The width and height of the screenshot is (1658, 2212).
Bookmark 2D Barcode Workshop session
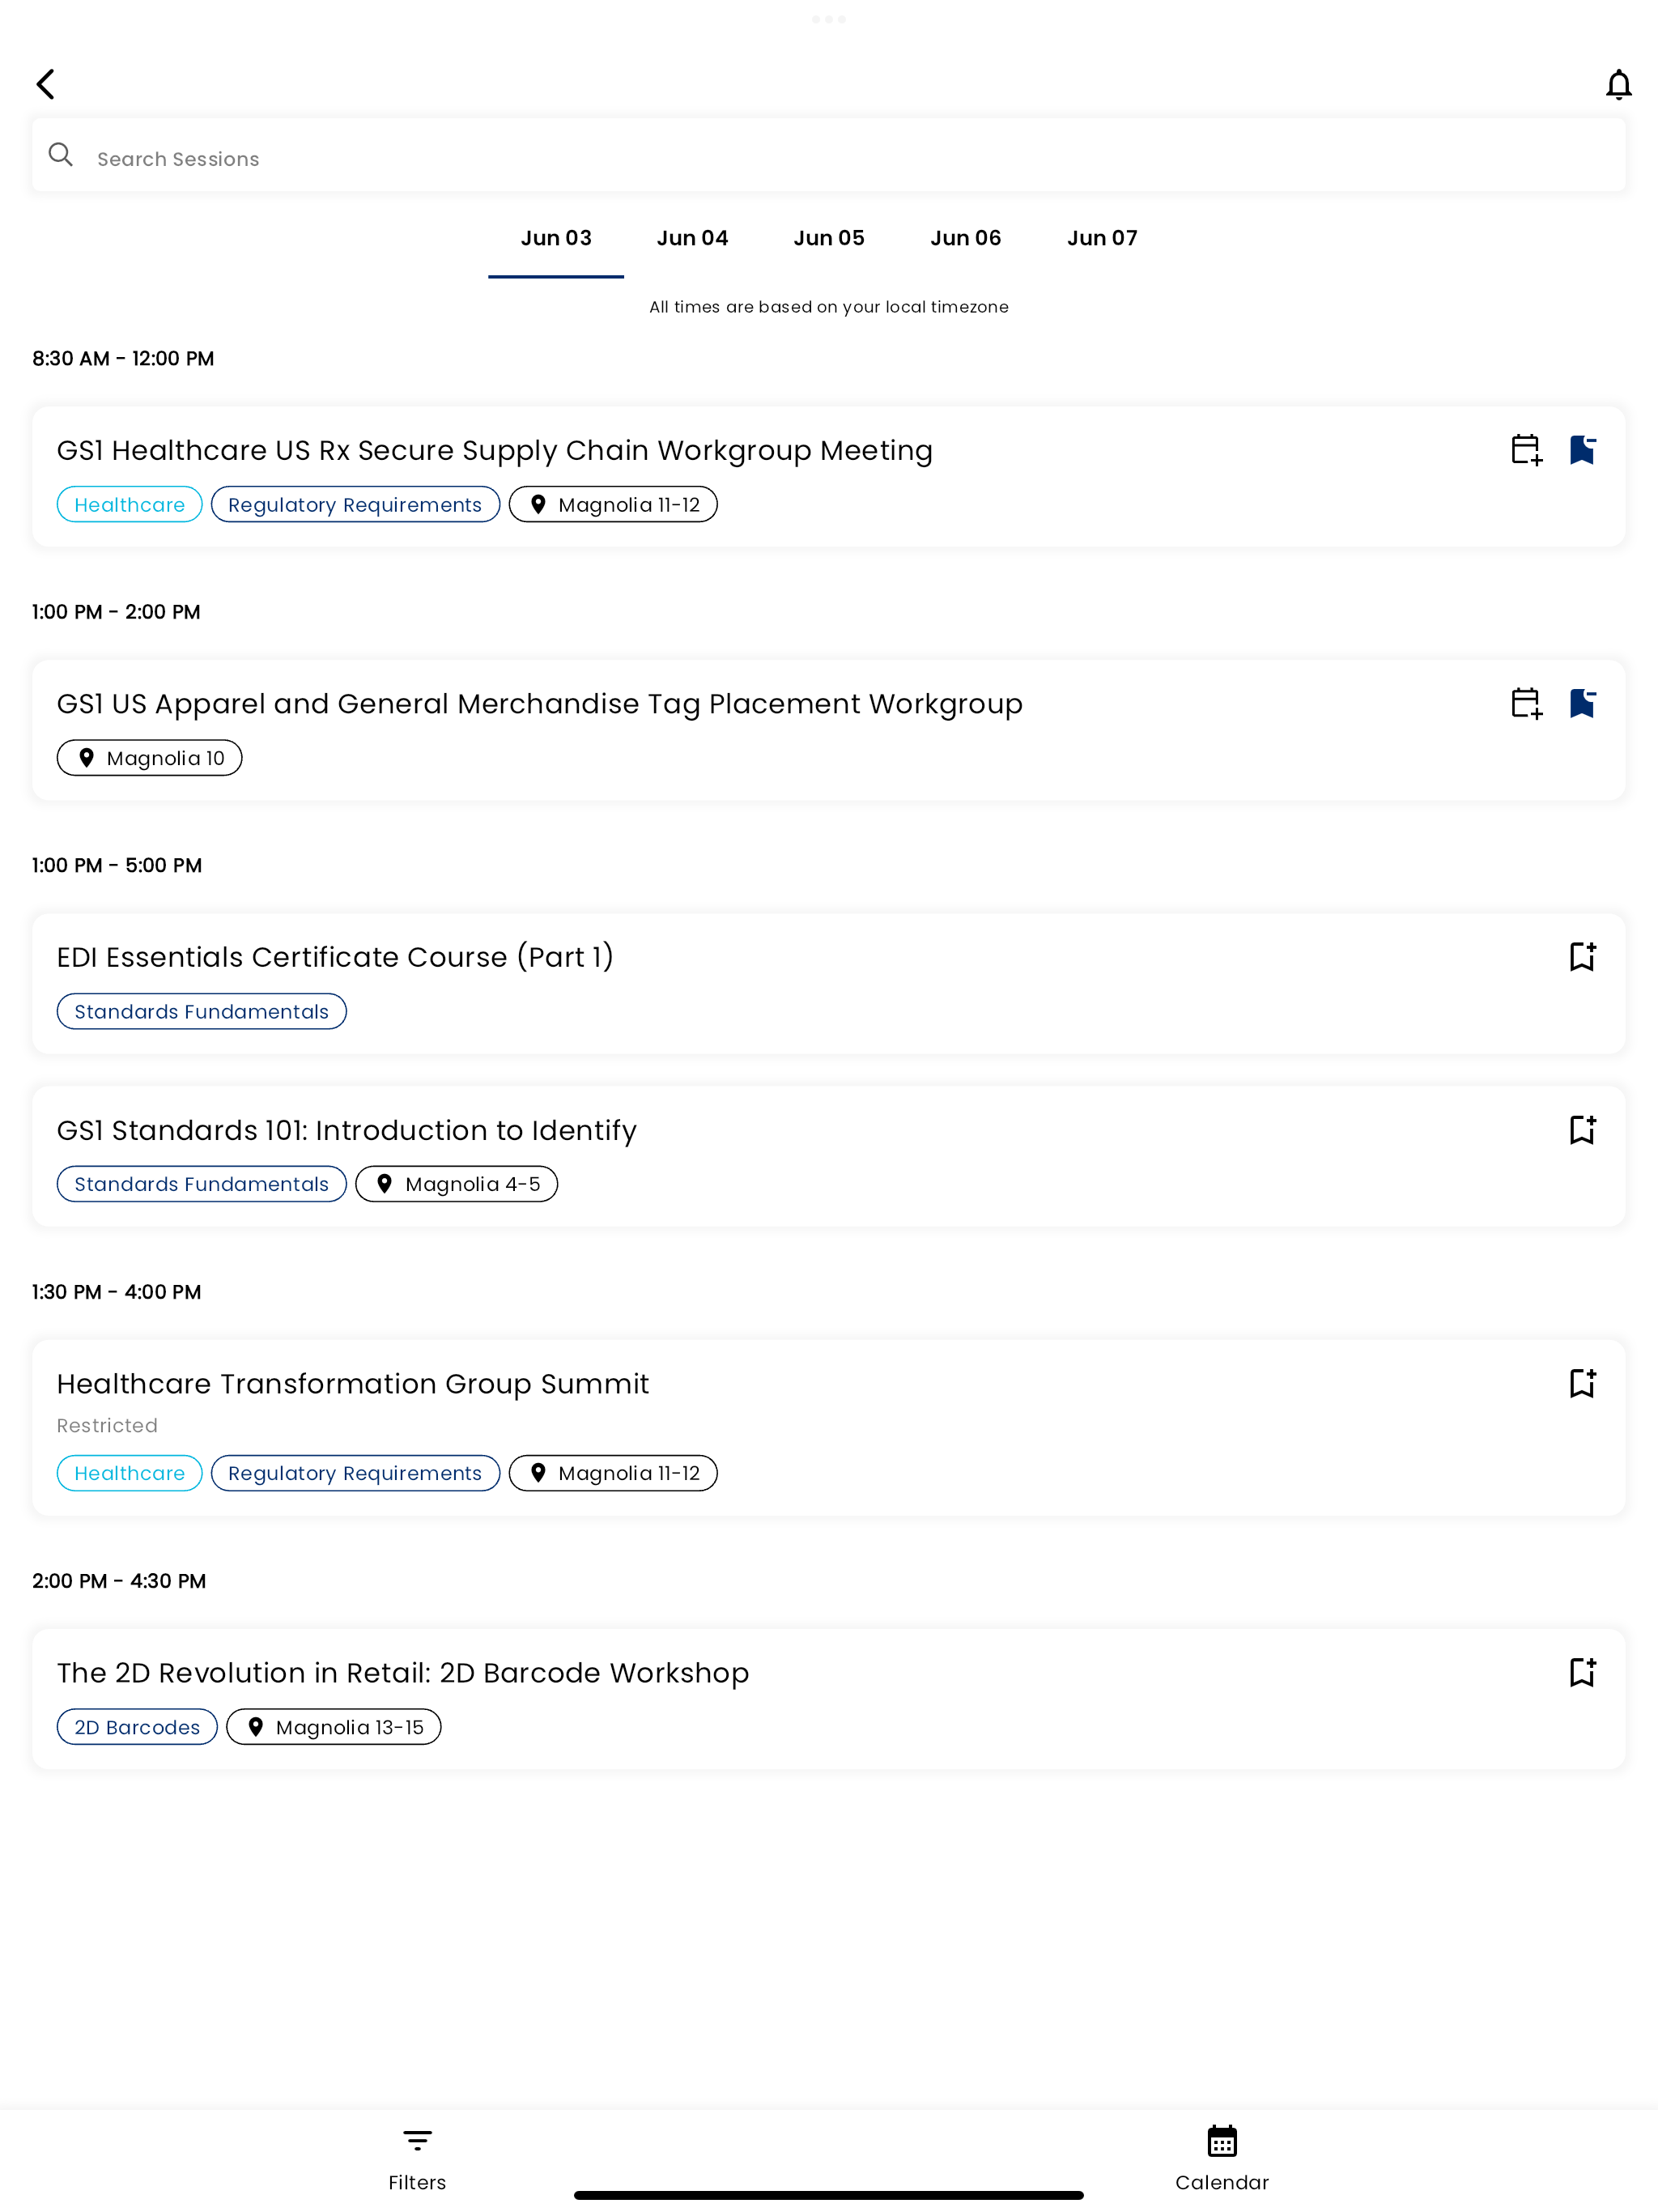click(x=1582, y=1672)
